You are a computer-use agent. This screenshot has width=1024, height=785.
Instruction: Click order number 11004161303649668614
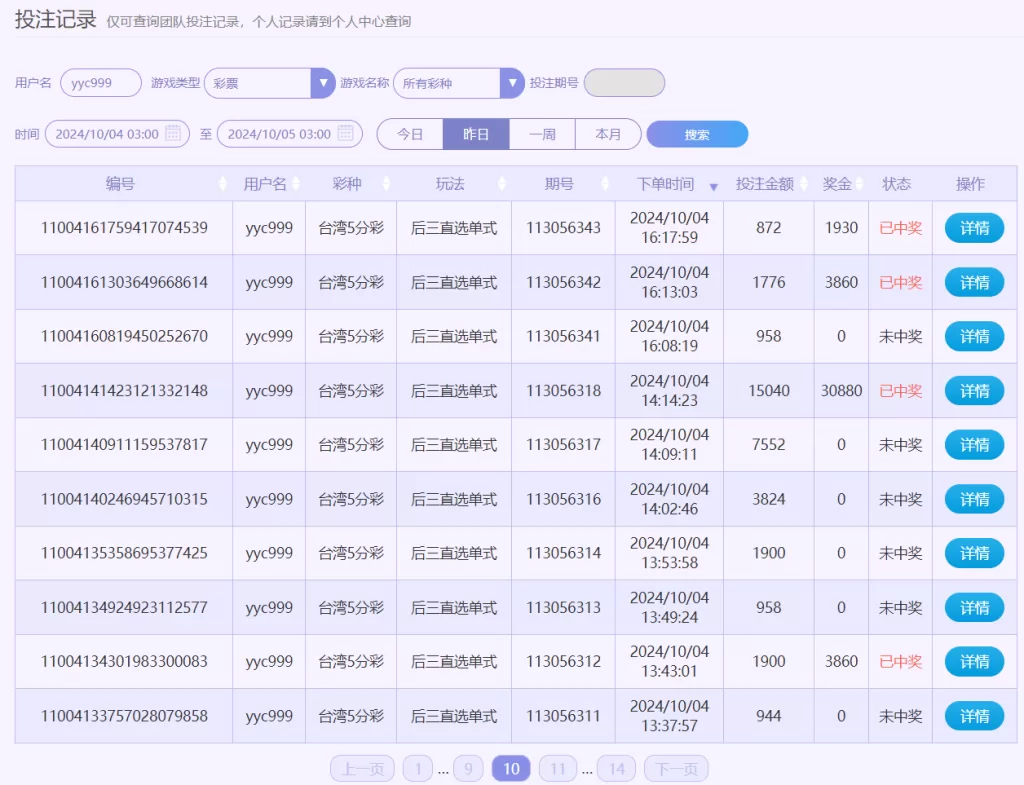(x=124, y=282)
